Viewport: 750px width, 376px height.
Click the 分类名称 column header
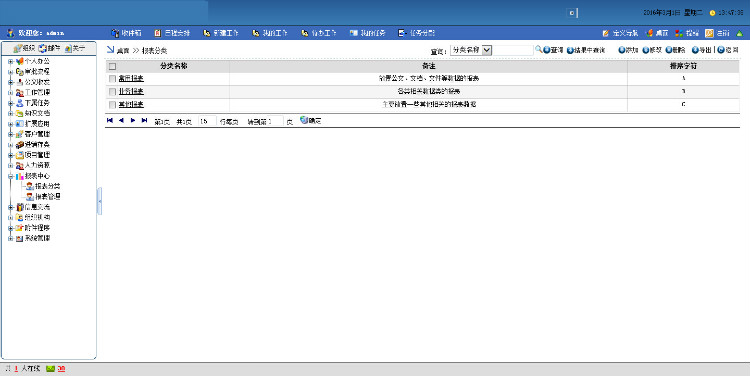174,66
